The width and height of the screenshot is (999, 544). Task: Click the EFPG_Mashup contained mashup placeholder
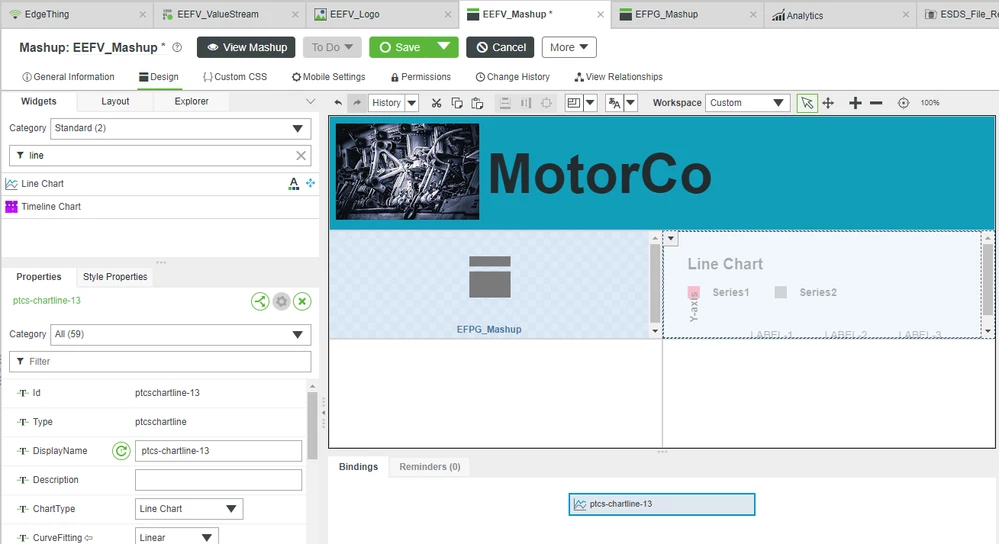click(489, 284)
